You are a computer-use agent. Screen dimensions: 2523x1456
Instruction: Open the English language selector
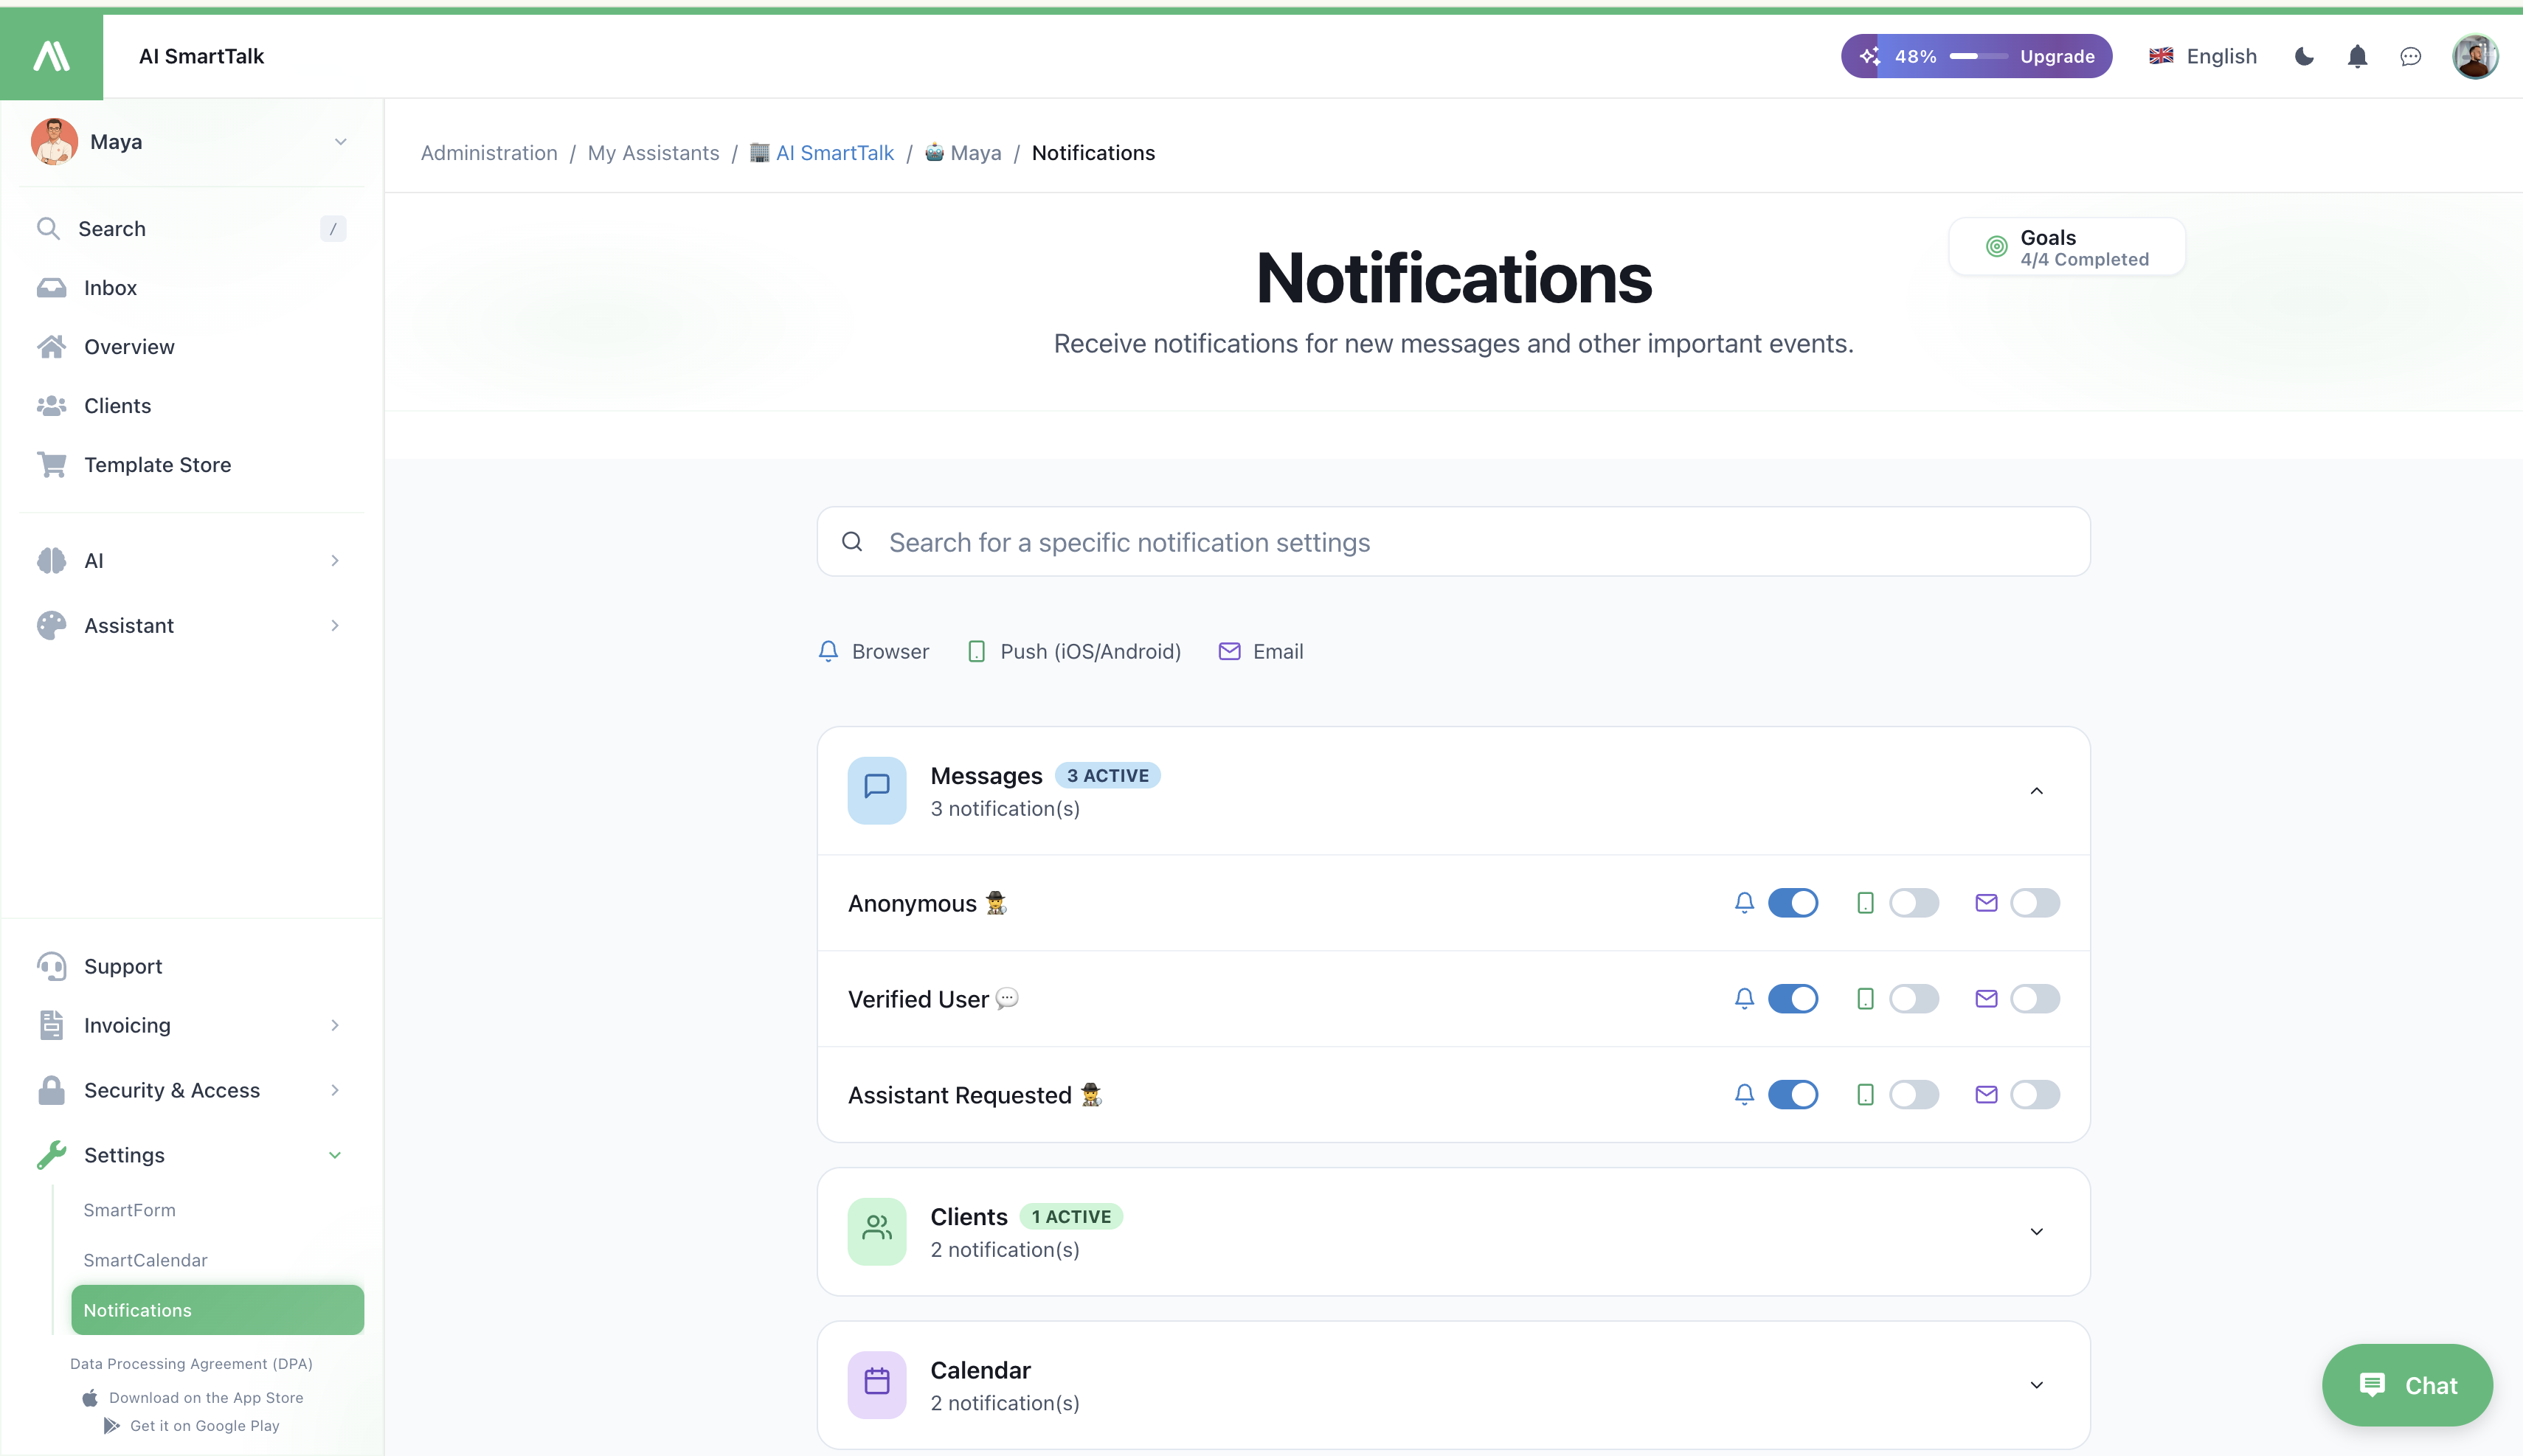[x=2203, y=56]
